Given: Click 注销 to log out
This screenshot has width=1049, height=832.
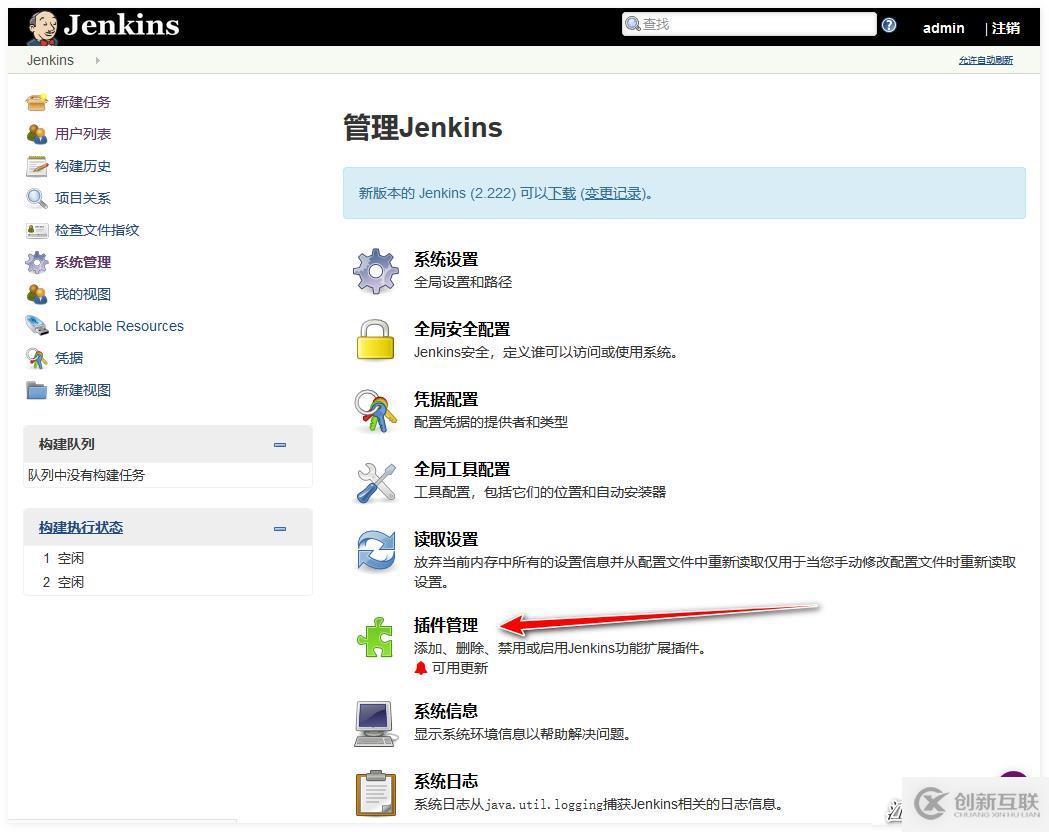Looking at the screenshot, I should pyautogui.click(x=1005, y=28).
